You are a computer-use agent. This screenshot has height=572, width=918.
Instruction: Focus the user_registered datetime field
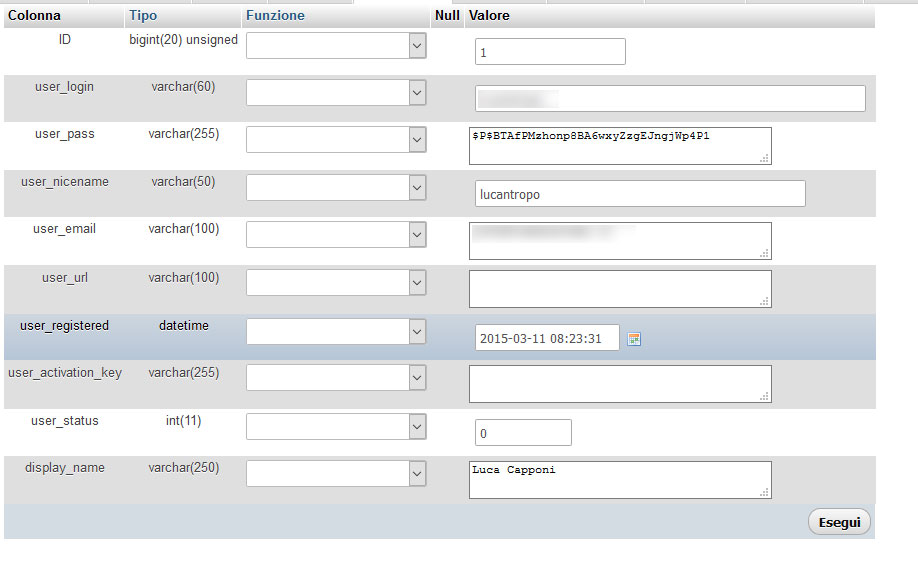547,338
